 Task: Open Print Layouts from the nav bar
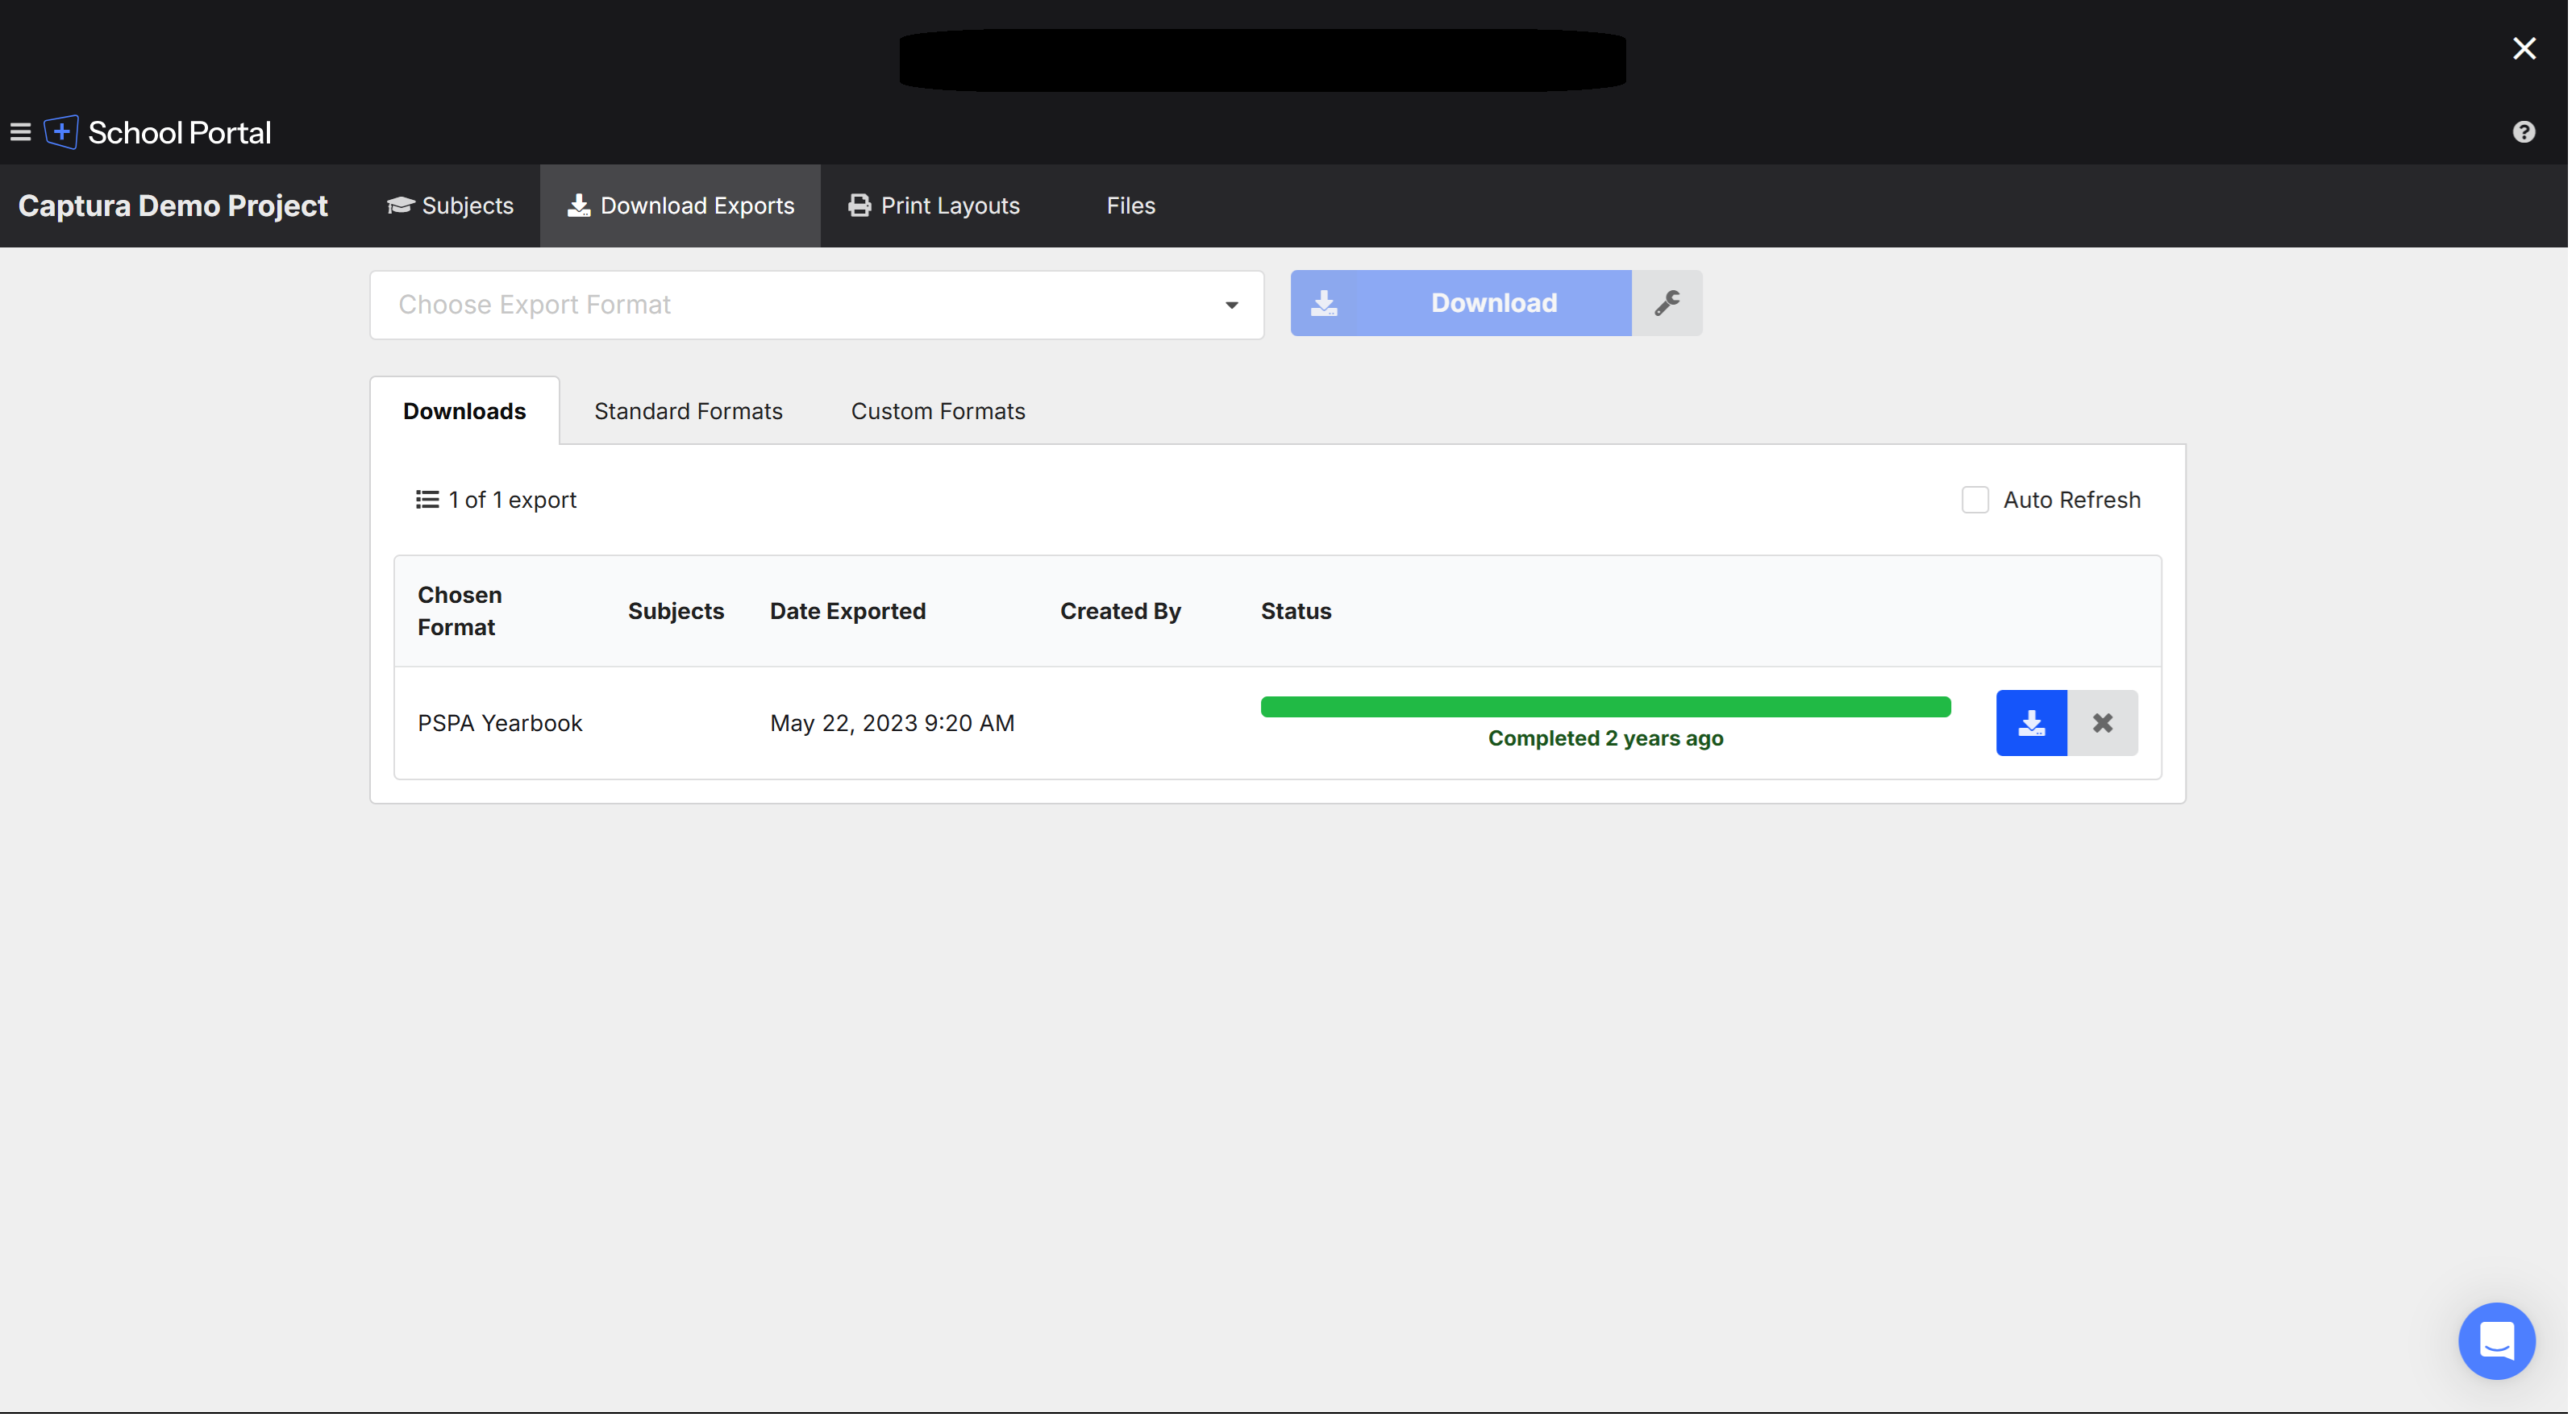tap(934, 206)
